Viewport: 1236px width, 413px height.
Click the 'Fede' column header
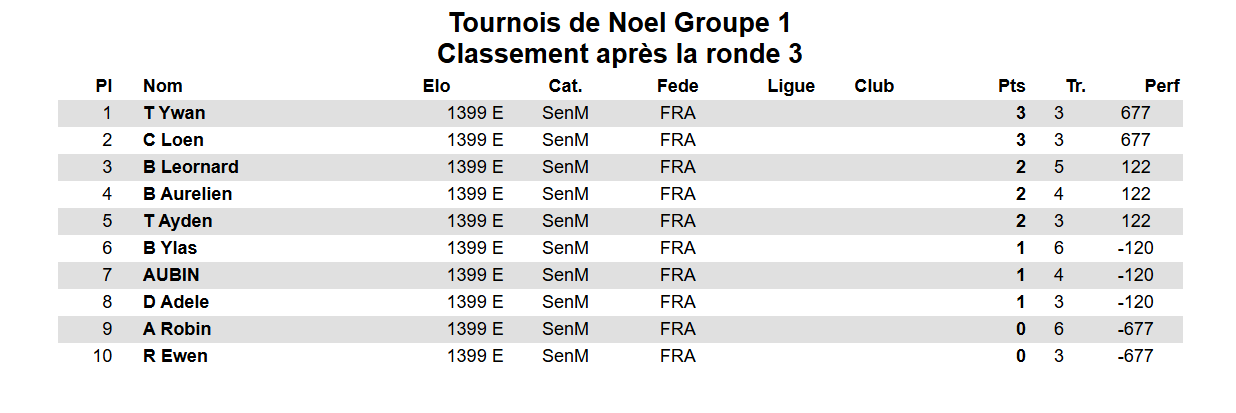pos(677,86)
